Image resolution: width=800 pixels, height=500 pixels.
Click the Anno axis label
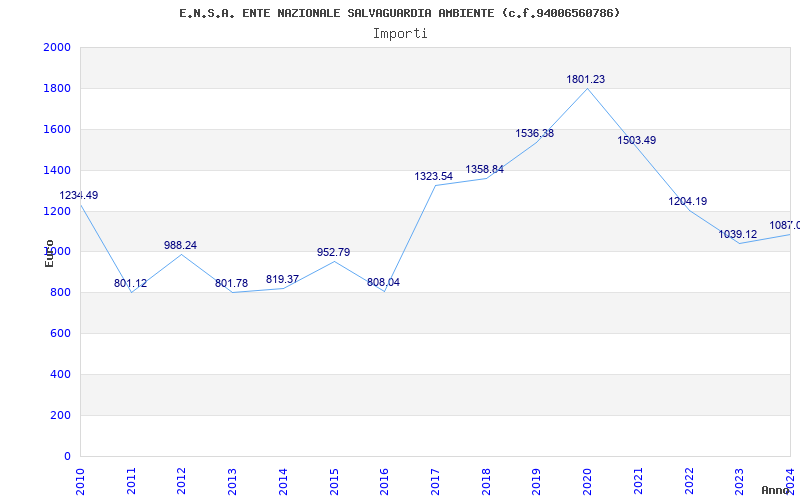pyautogui.click(x=775, y=490)
